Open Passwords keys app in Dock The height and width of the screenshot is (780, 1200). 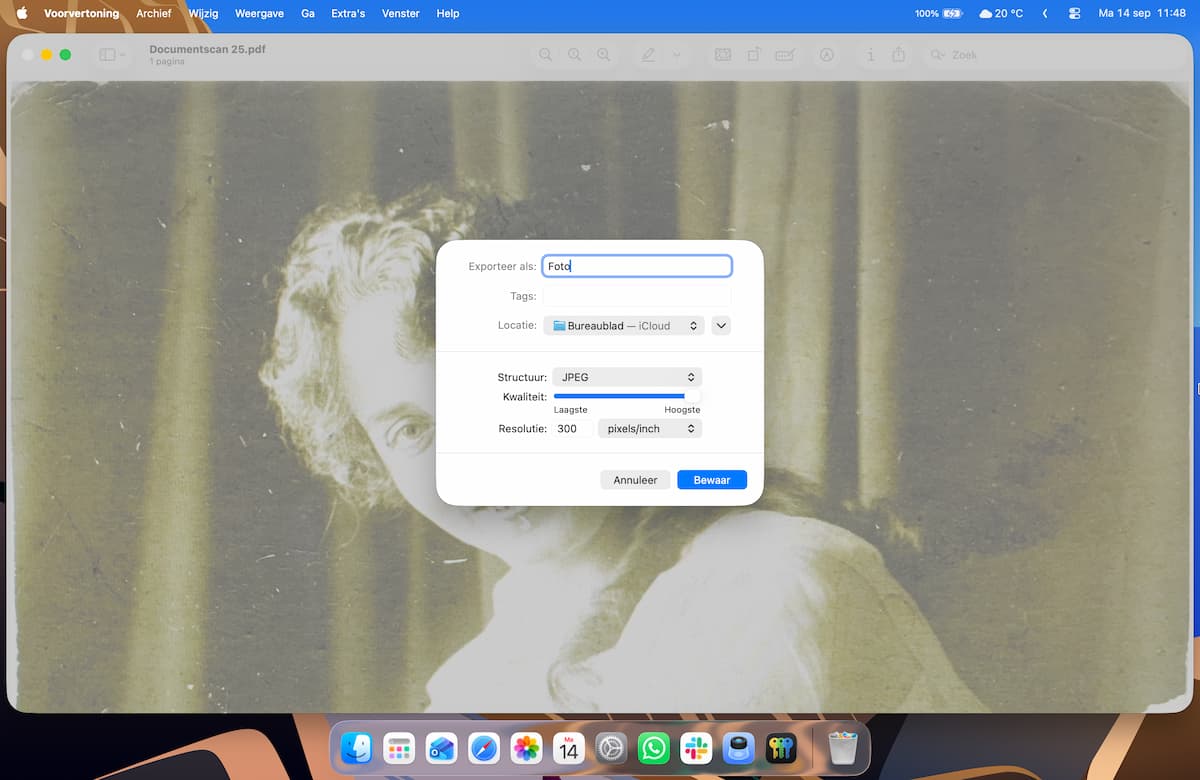[x=781, y=748]
